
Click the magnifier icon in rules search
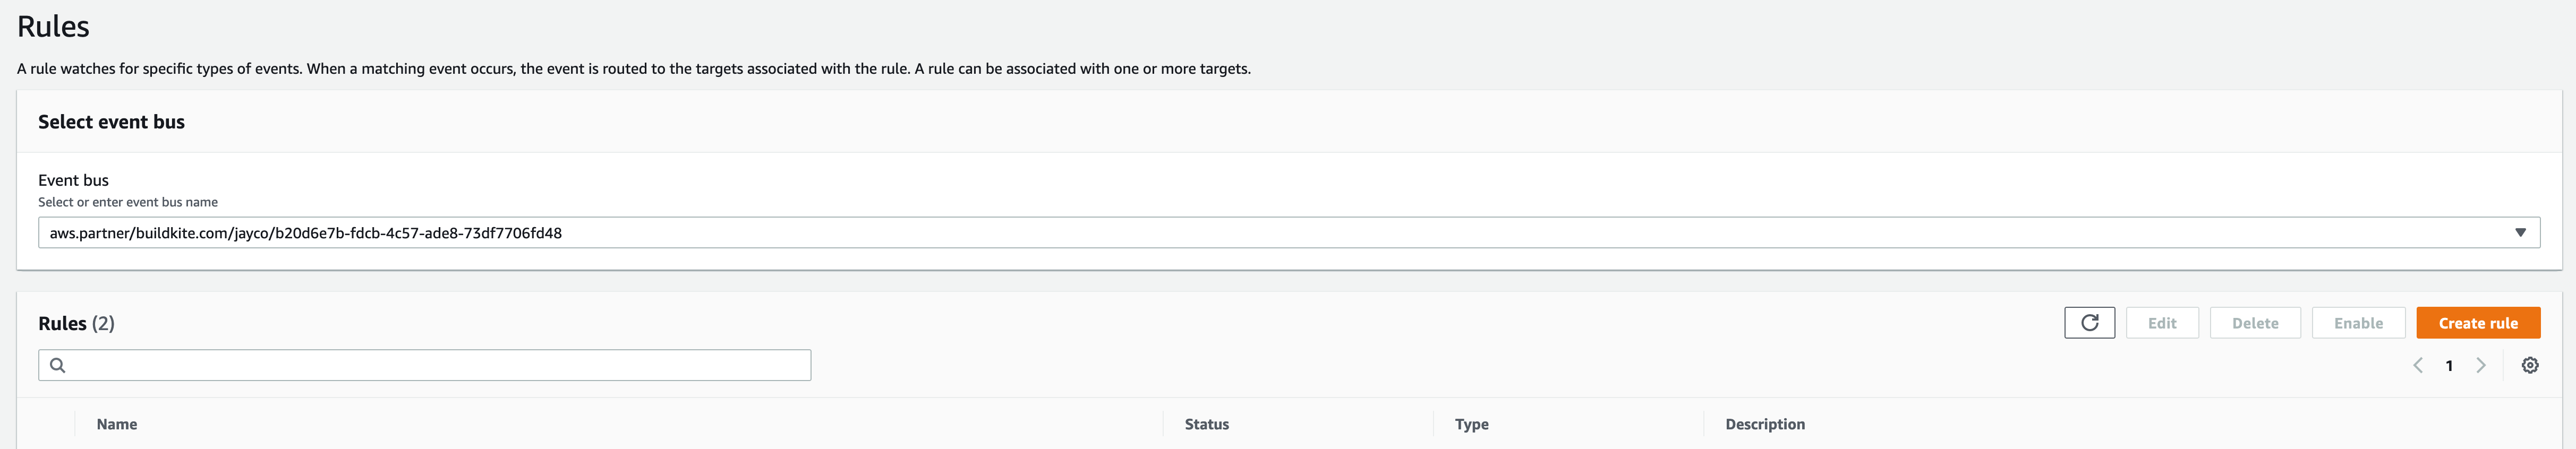58,366
